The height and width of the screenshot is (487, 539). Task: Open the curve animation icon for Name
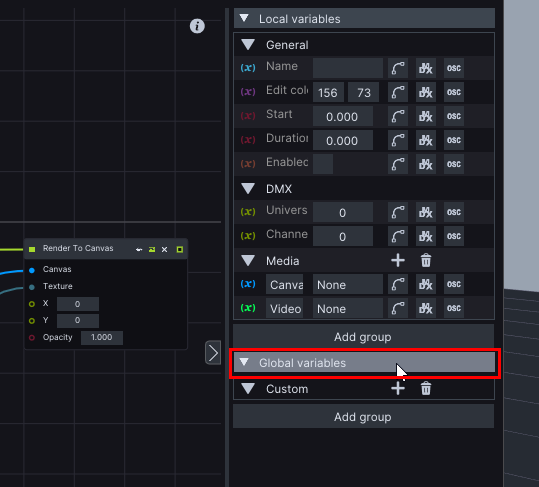[x=398, y=68]
